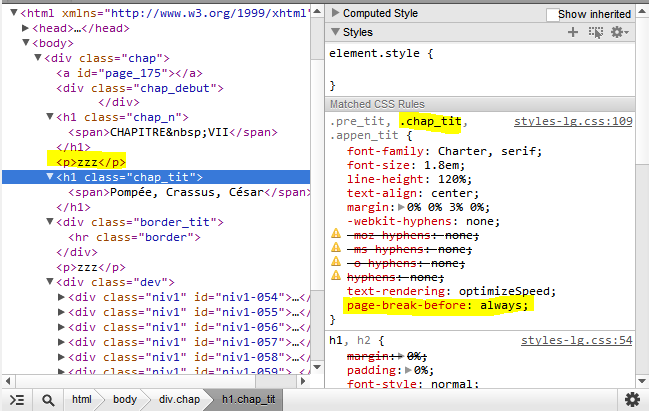Screen dimensions: 649x411
Task: Collapse the div class chap node
Action: (x=38, y=57)
